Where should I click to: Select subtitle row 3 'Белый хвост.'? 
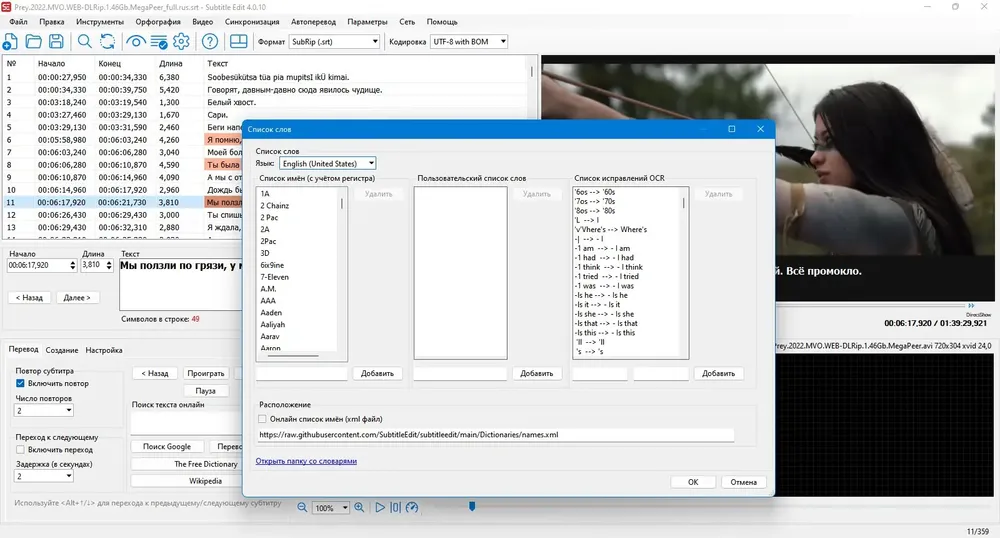point(267,102)
